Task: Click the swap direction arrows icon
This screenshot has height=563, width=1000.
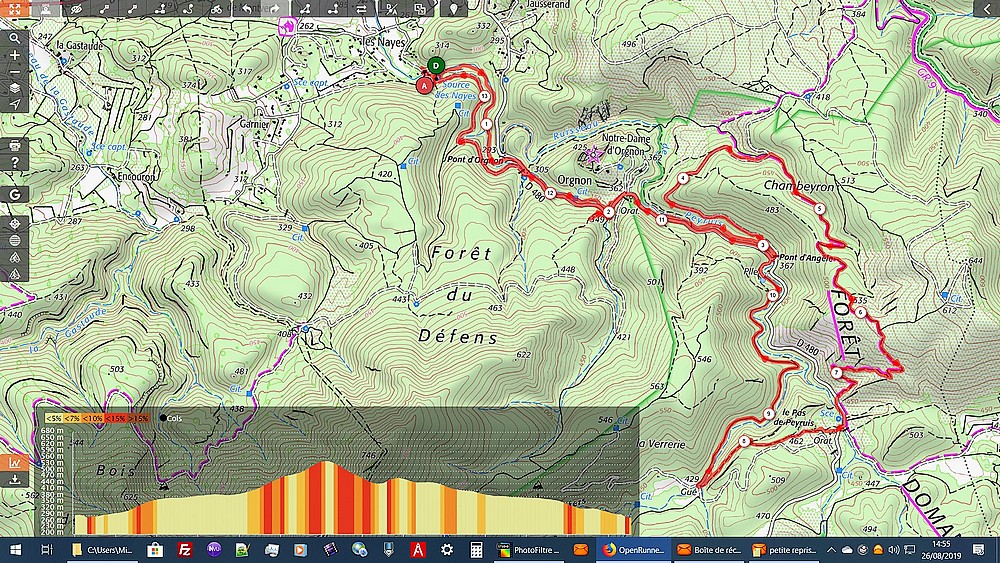Action: (x=362, y=8)
